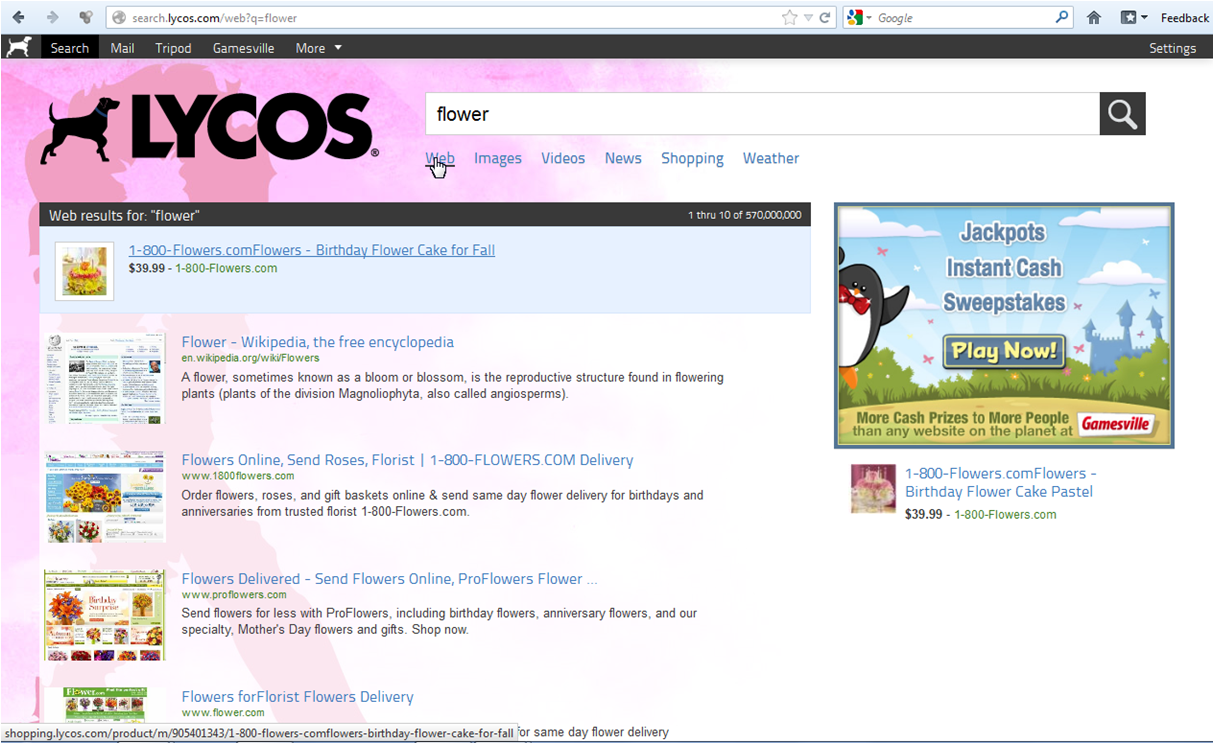Click the bookmarks panel icon near Feedback
1214x744 pixels.
(1127, 17)
